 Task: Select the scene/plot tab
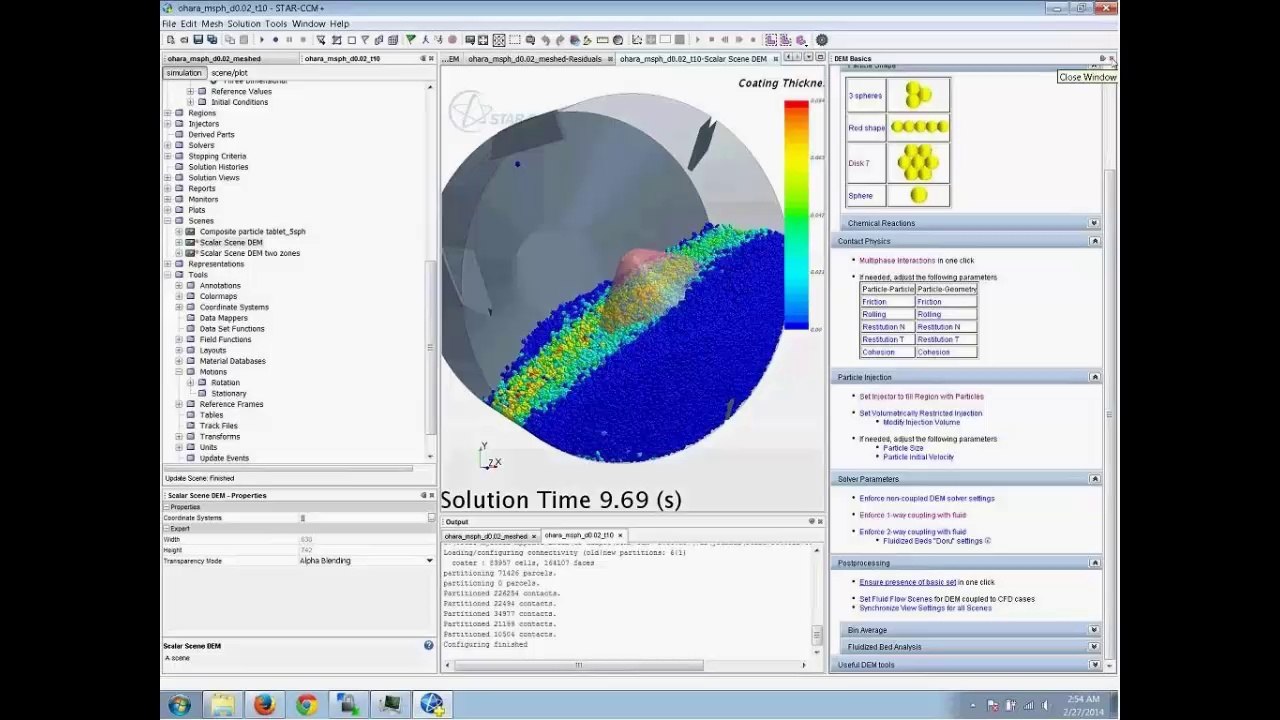tap(229, 73)
